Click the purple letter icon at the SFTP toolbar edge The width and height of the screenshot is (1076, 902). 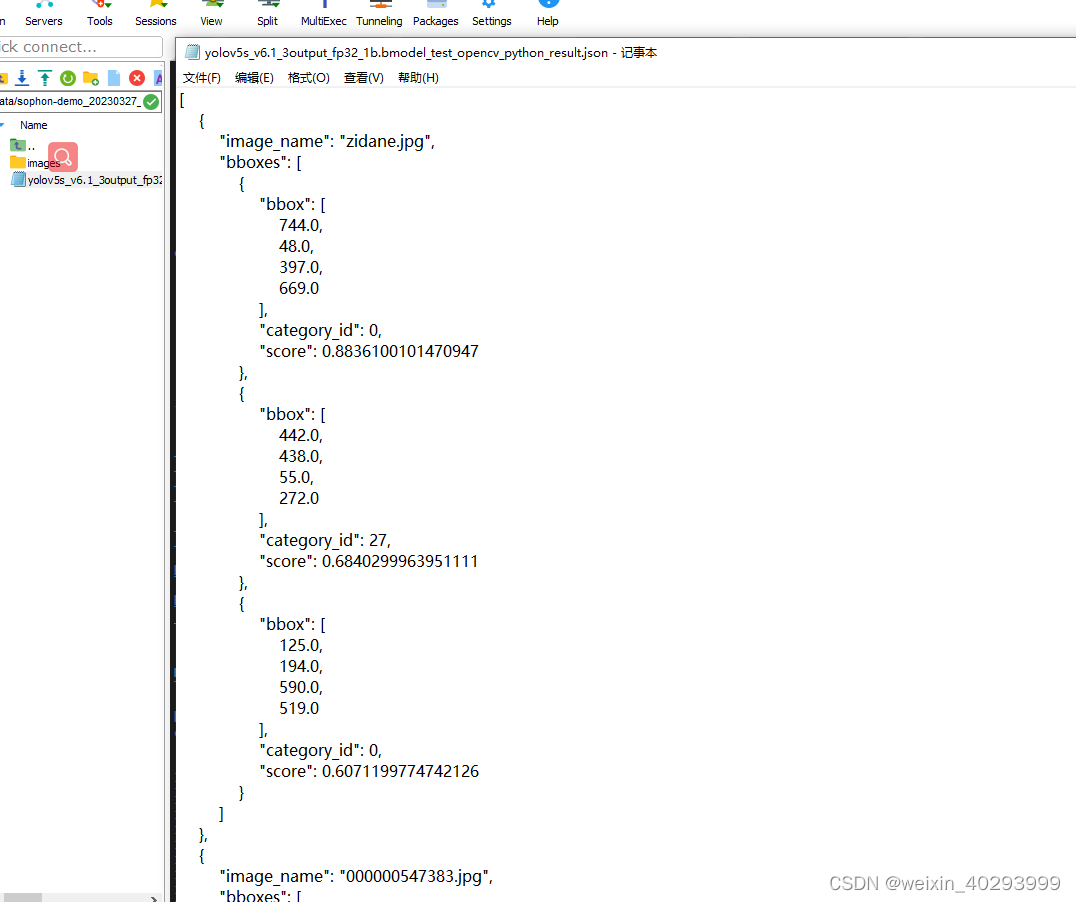click(x=159, y=78)
